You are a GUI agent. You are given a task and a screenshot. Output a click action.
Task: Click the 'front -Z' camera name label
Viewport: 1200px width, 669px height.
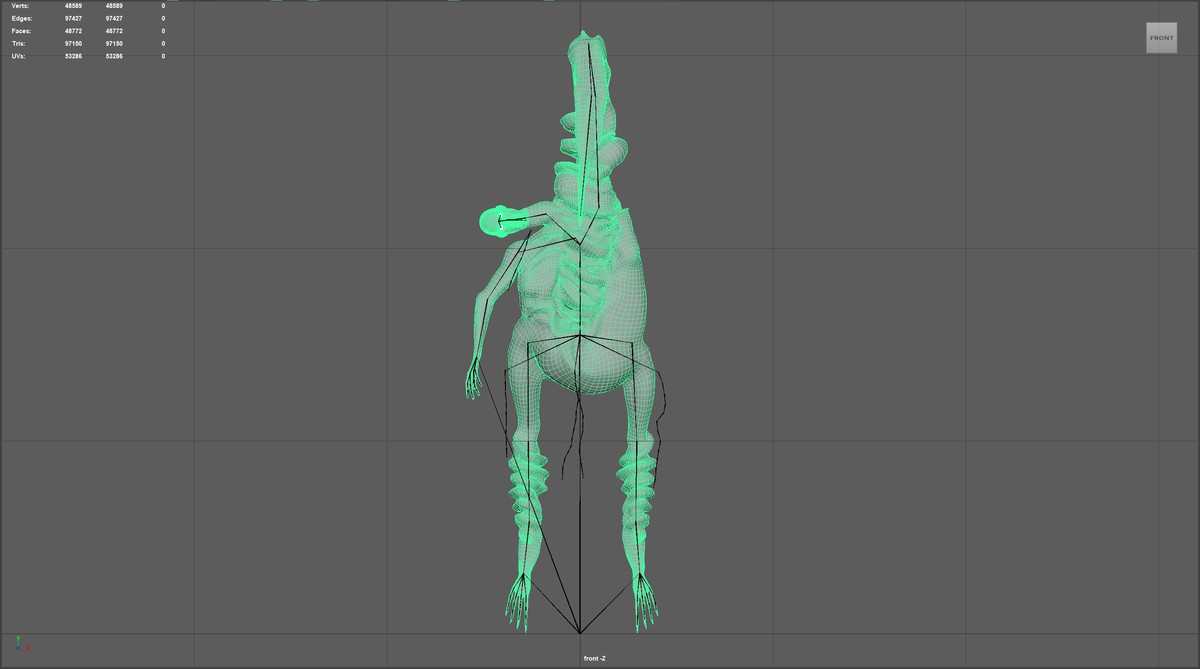coord(595,658)
